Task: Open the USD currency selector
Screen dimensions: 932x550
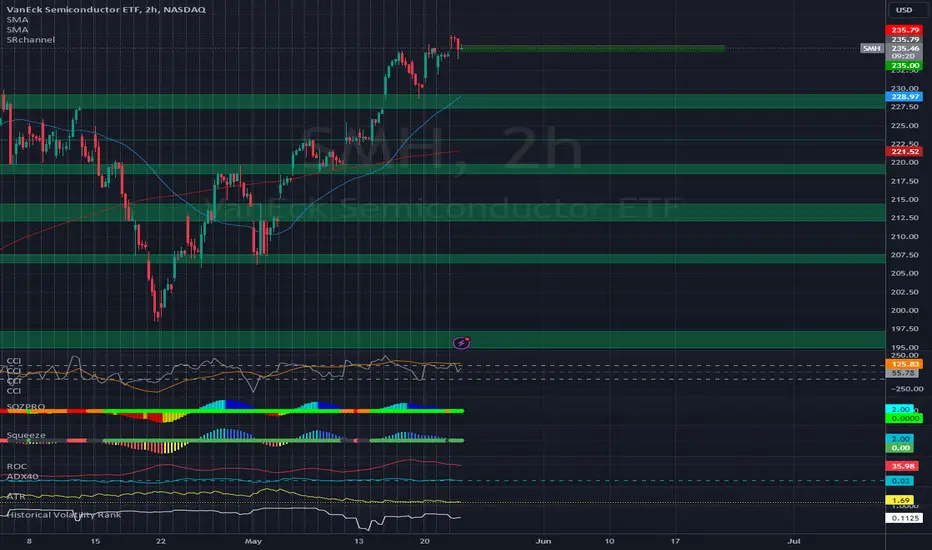Action: click(904, 10)
